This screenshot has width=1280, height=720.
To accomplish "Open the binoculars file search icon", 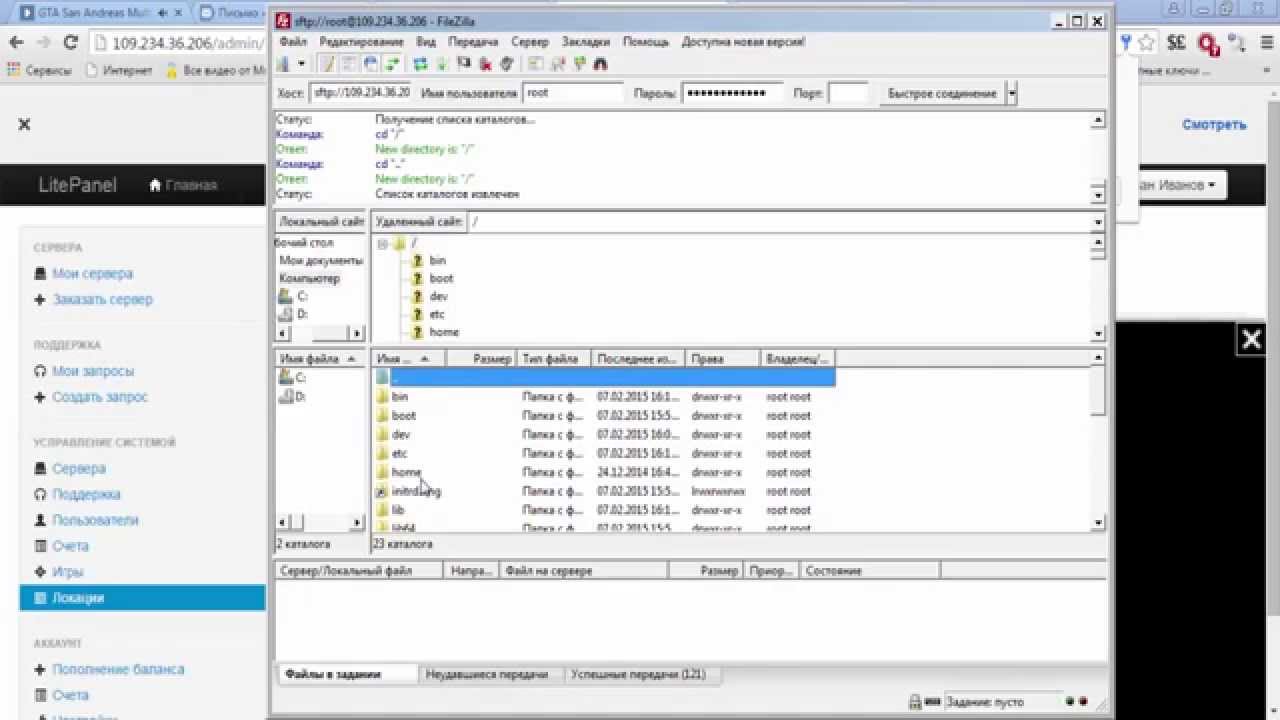I will pos(601,64).
